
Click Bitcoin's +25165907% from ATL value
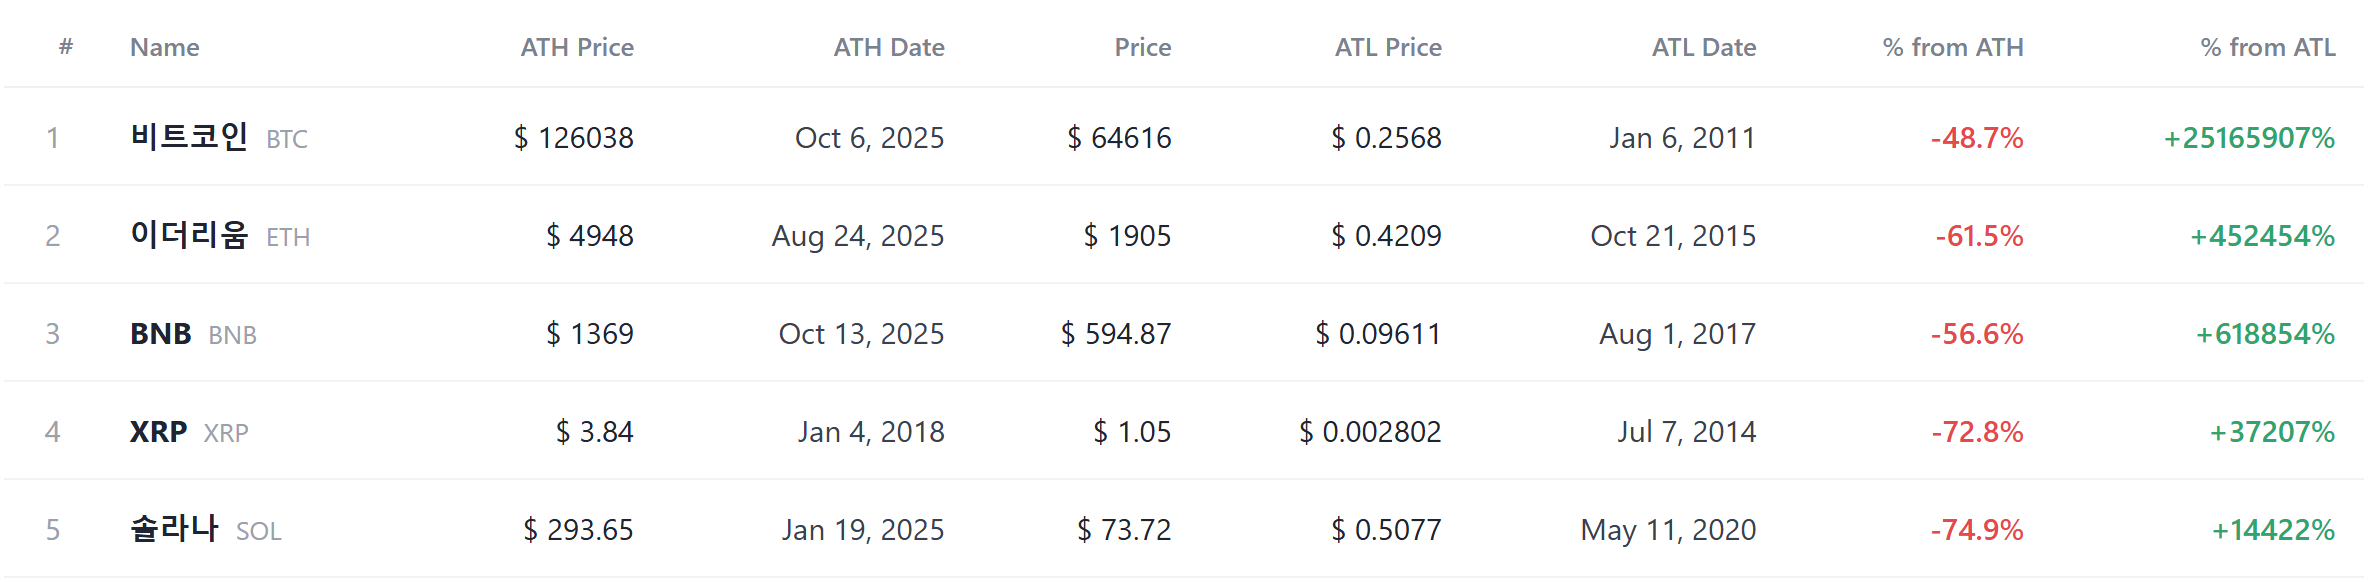(2249, 138)
